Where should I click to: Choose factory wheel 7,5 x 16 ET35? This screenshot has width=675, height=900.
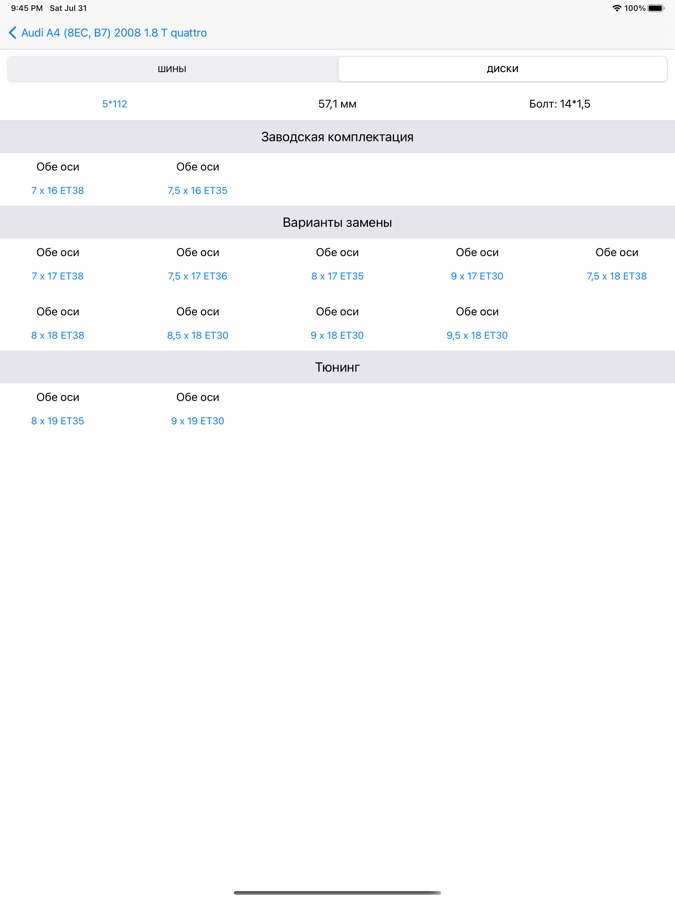(x=197, y=190)
